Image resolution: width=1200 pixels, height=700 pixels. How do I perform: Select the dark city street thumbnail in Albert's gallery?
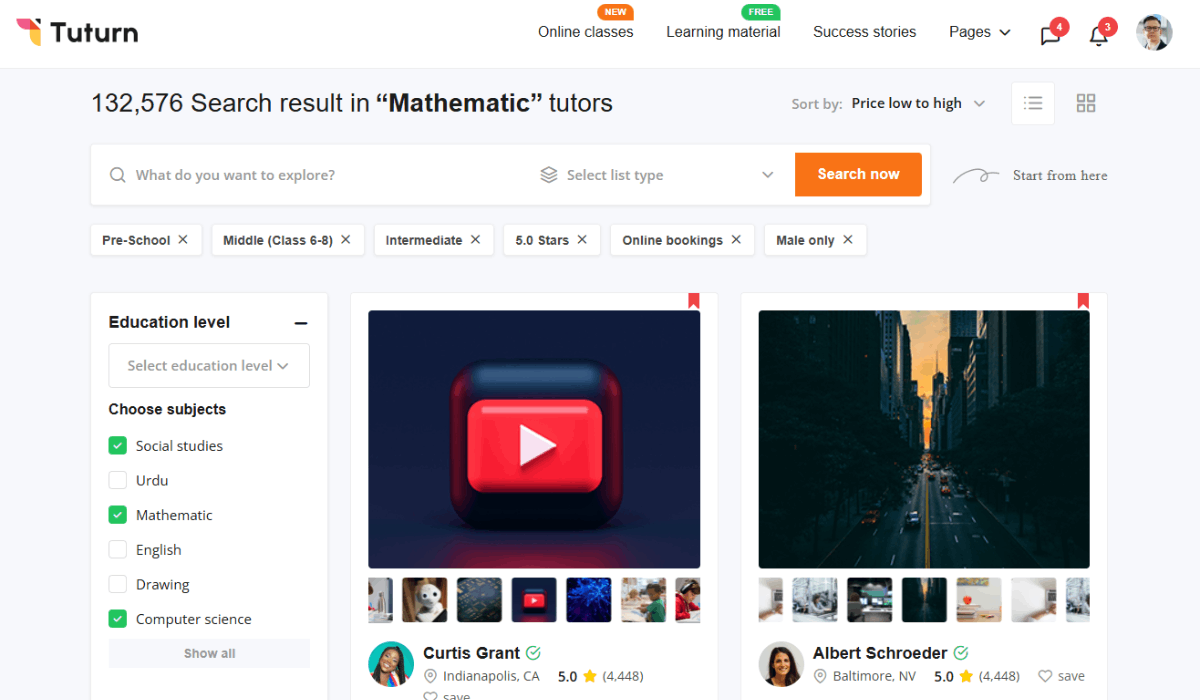(x=924, y=600)
